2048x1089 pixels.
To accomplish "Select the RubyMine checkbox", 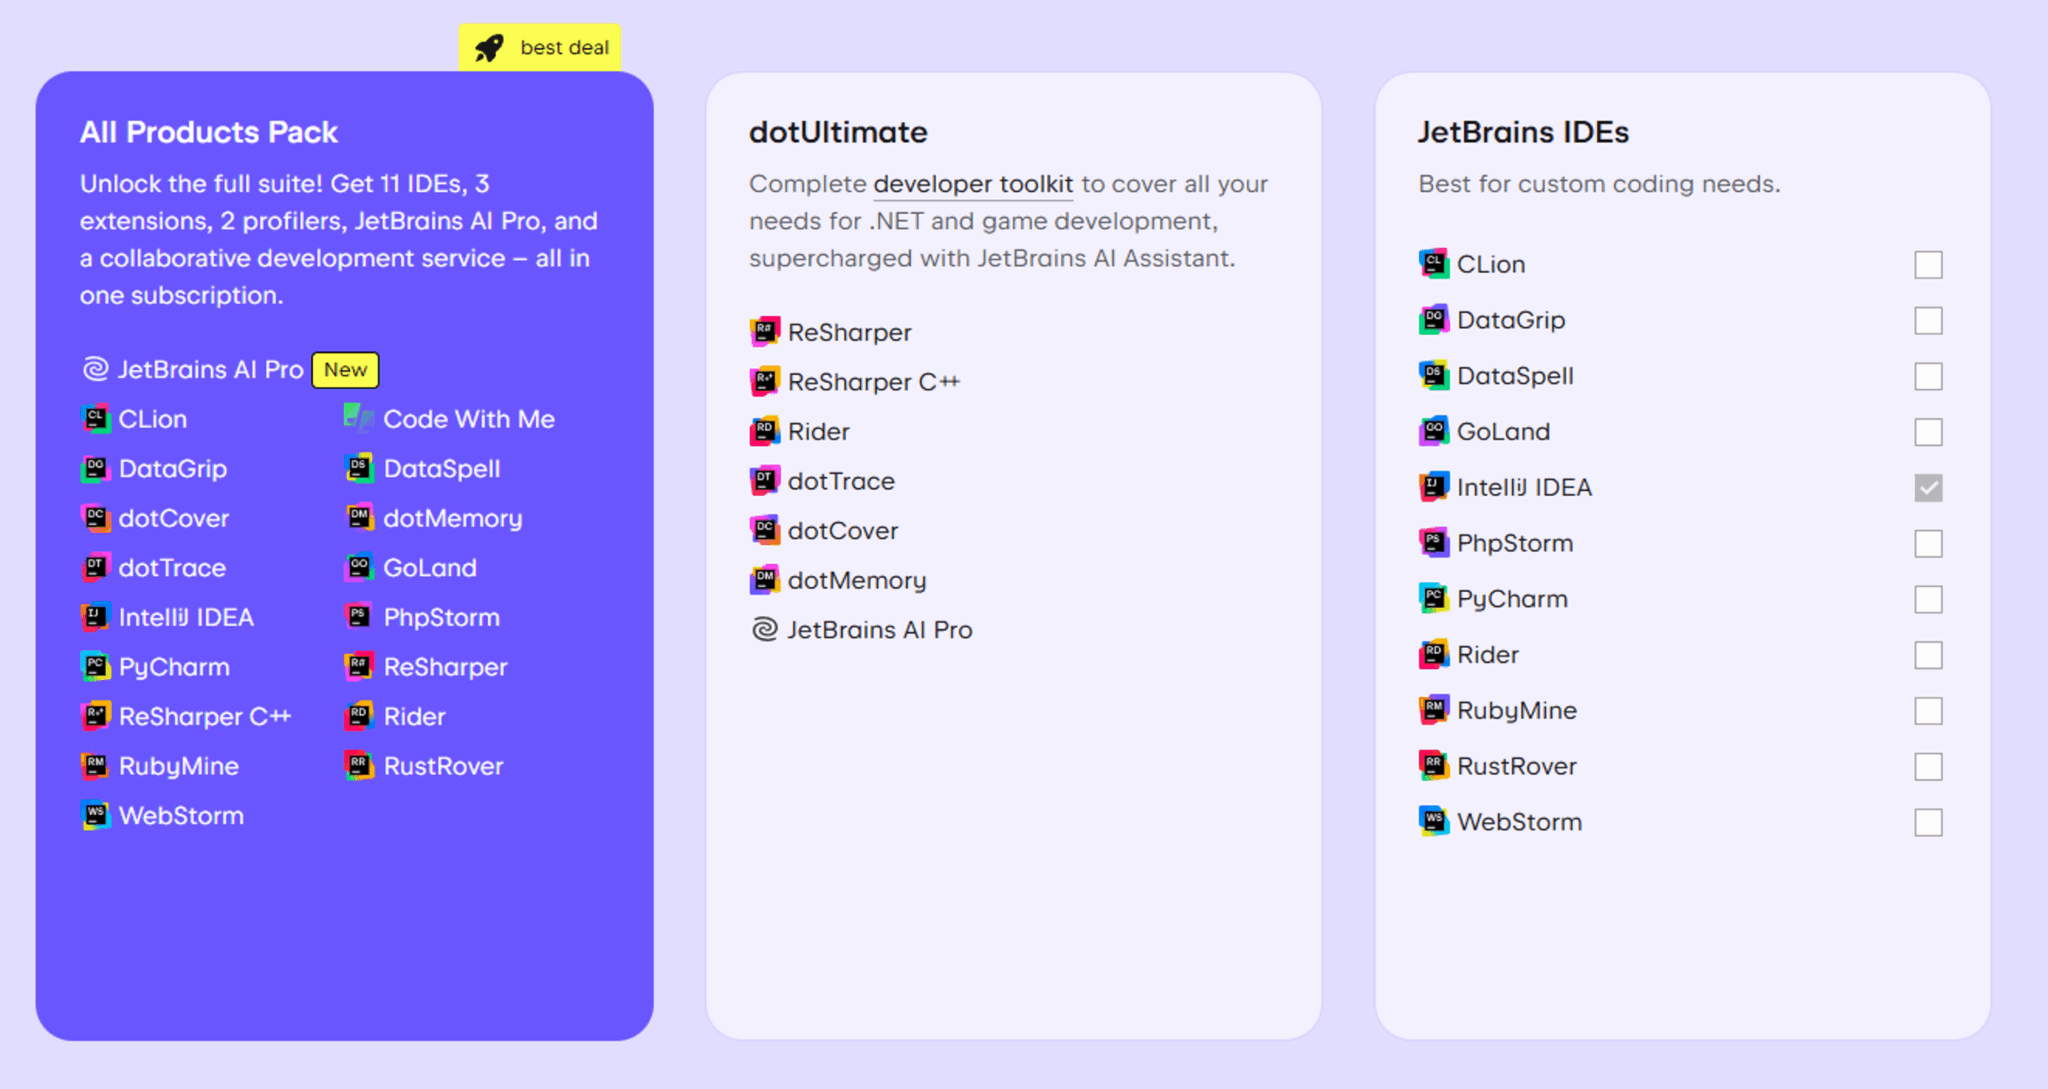I will [1927, 711].
